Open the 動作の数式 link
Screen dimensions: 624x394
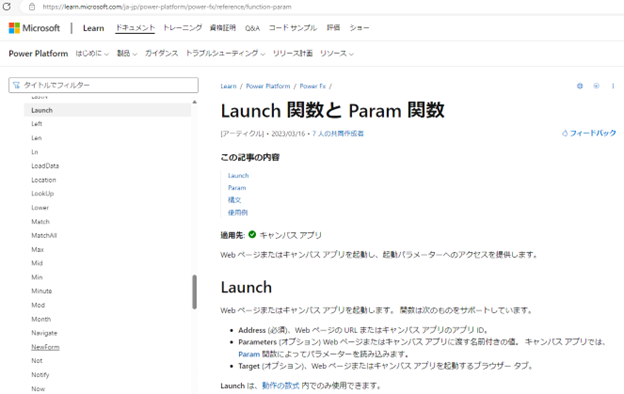[x=281, y=386]
